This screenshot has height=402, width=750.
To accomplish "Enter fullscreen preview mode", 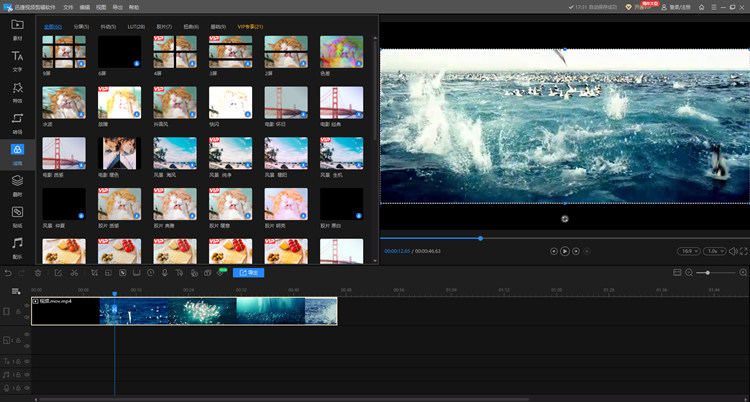I will (x=744, y=251).
